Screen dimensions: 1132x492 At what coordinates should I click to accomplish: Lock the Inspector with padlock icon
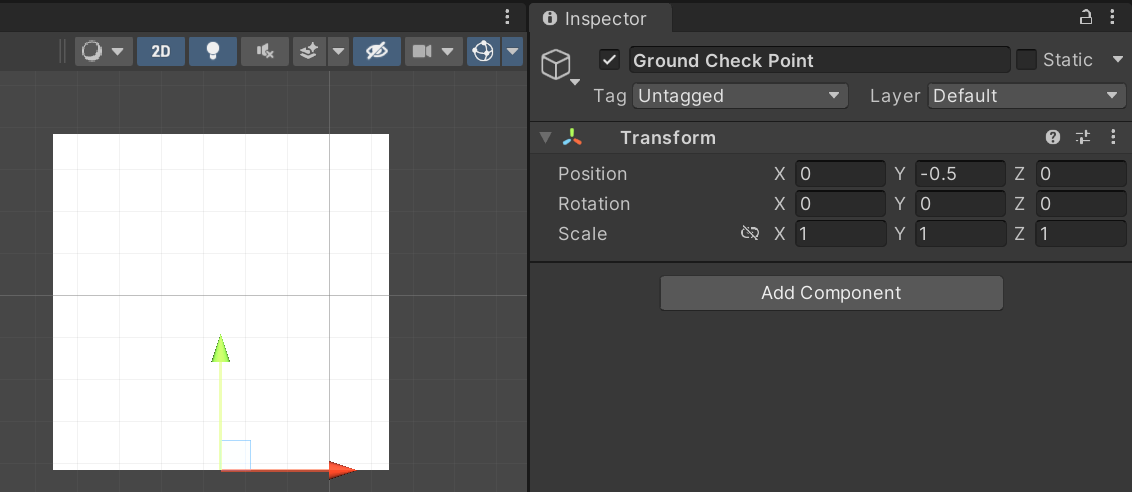[1085, 17]
